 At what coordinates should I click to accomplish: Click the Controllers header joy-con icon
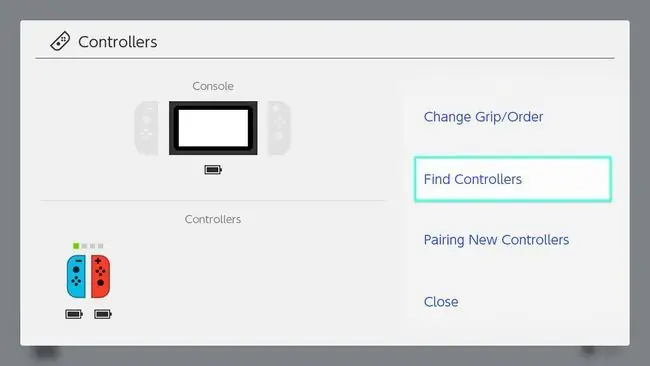(x=60, y=41)
